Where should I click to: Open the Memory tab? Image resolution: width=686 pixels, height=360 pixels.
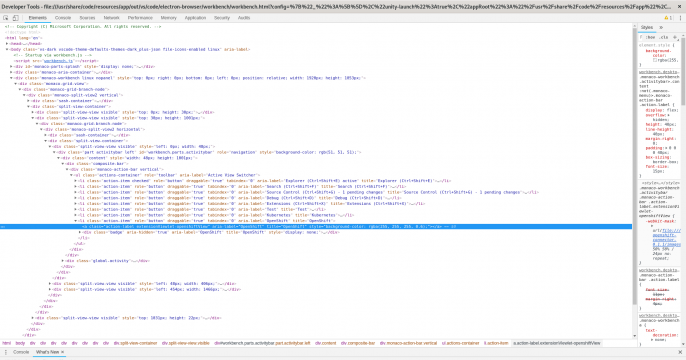coord(168,18)
